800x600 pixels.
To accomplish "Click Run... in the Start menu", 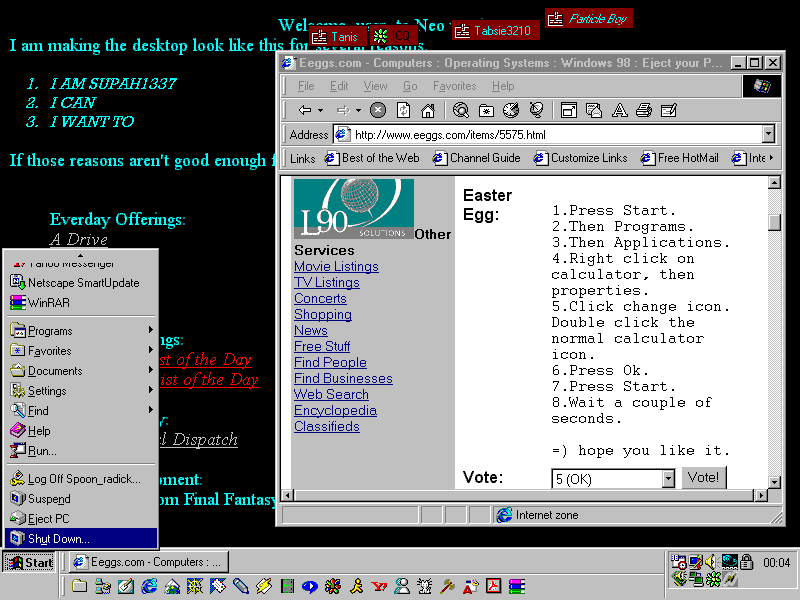I will click(82, 451).
